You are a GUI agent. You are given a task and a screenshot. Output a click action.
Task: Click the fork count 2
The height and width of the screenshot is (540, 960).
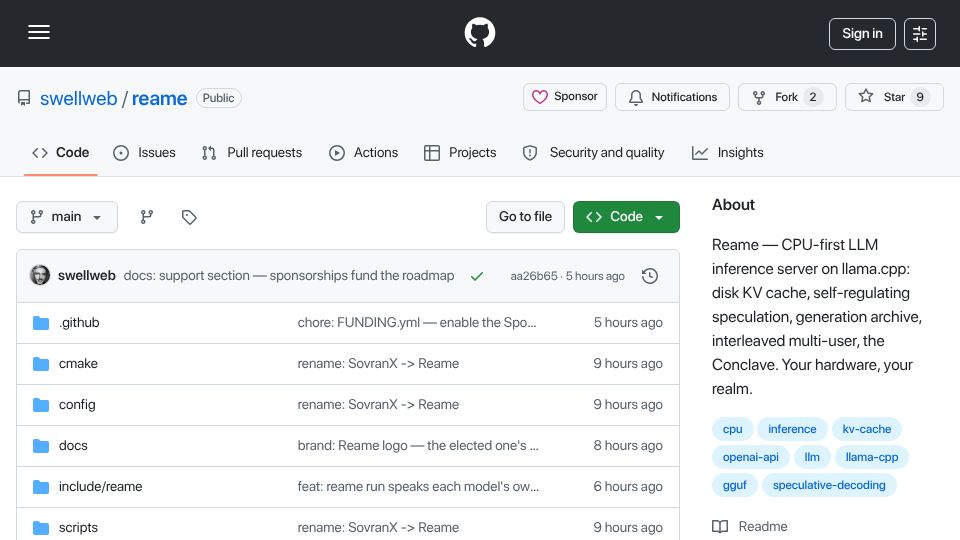coord(813,97)
